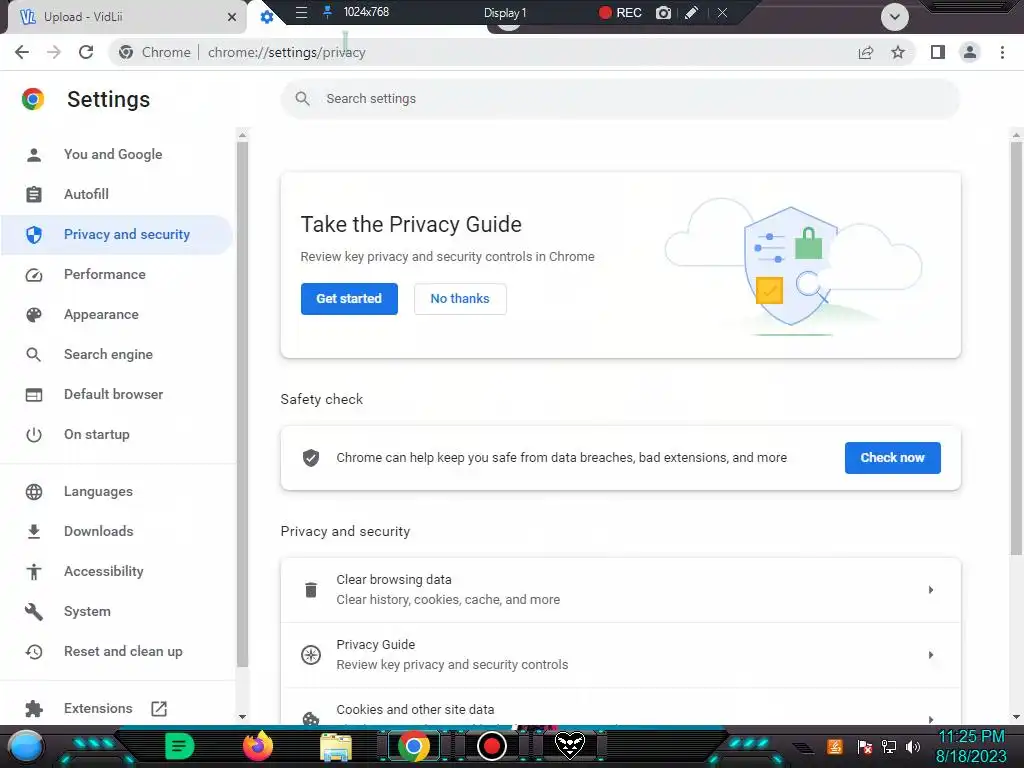The height and width of the screenshot is (768, 1024).
Task: Open Chrome's three-dot menu
Action: pos(1002,52)
